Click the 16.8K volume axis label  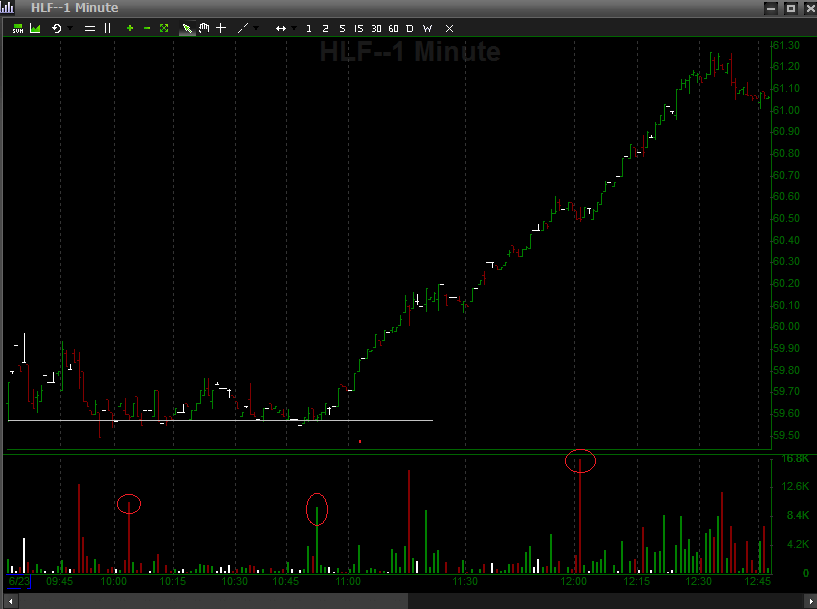coord(796,458)
